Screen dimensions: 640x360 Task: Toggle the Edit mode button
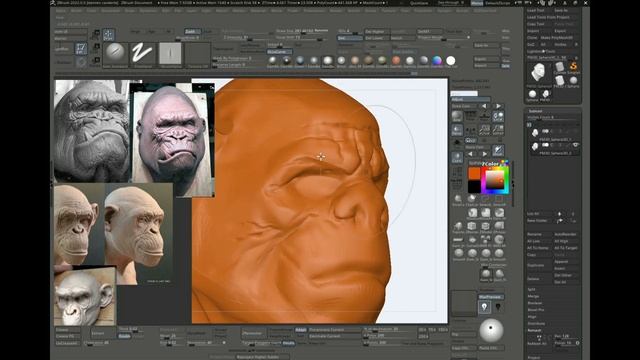pyautogui.click(x=81, y=49)
